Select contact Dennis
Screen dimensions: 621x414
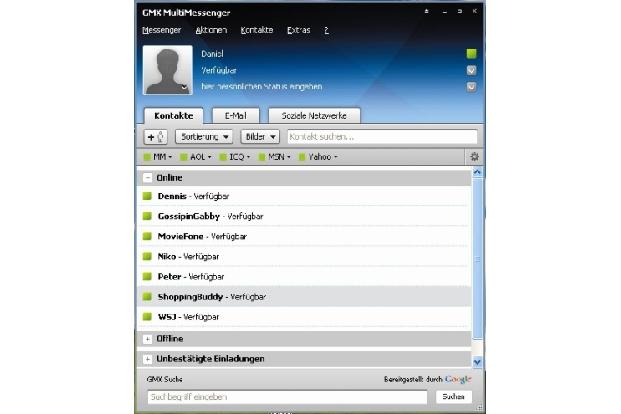(x=304, y=196)
